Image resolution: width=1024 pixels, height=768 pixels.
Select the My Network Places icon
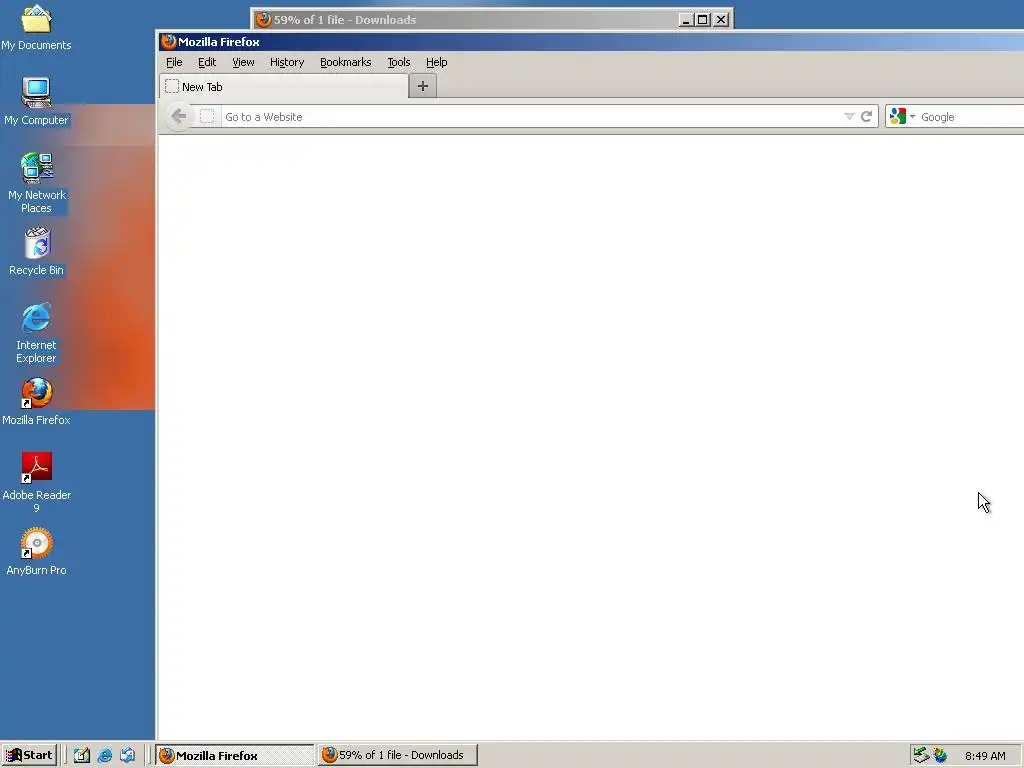tap(36, 183)
